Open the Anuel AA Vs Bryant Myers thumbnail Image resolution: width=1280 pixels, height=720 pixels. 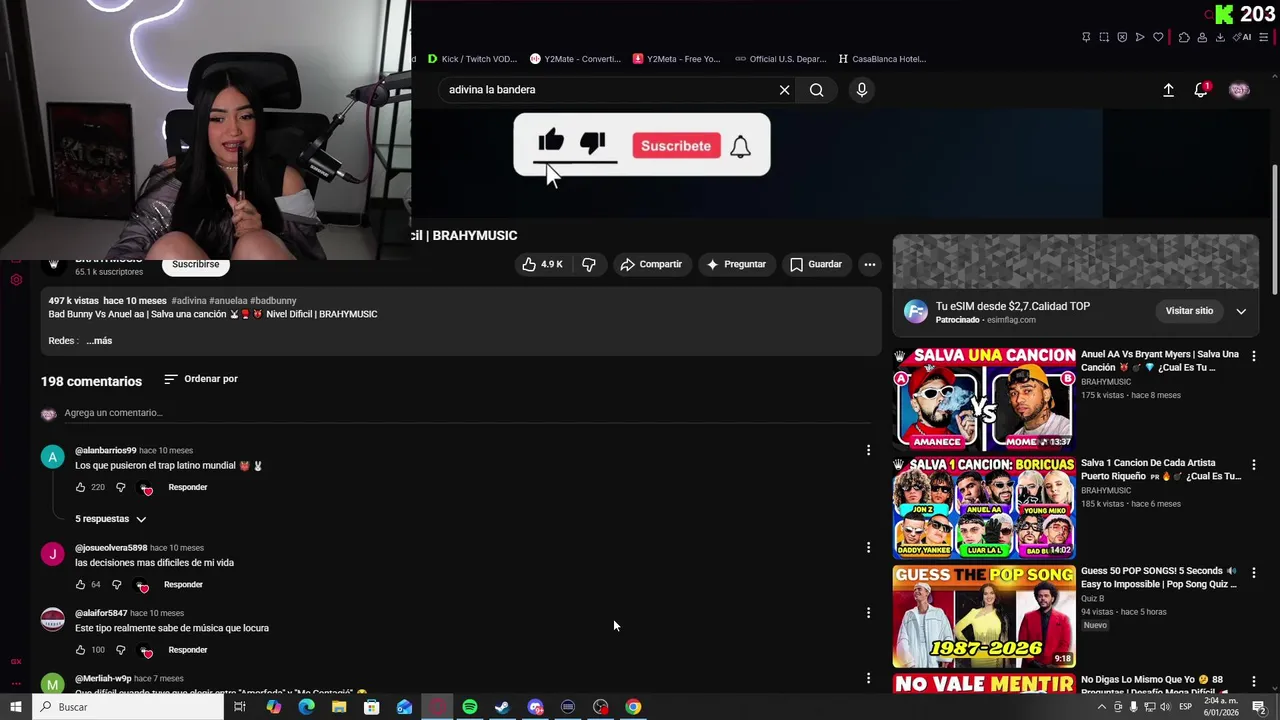(x=984, y=398)
